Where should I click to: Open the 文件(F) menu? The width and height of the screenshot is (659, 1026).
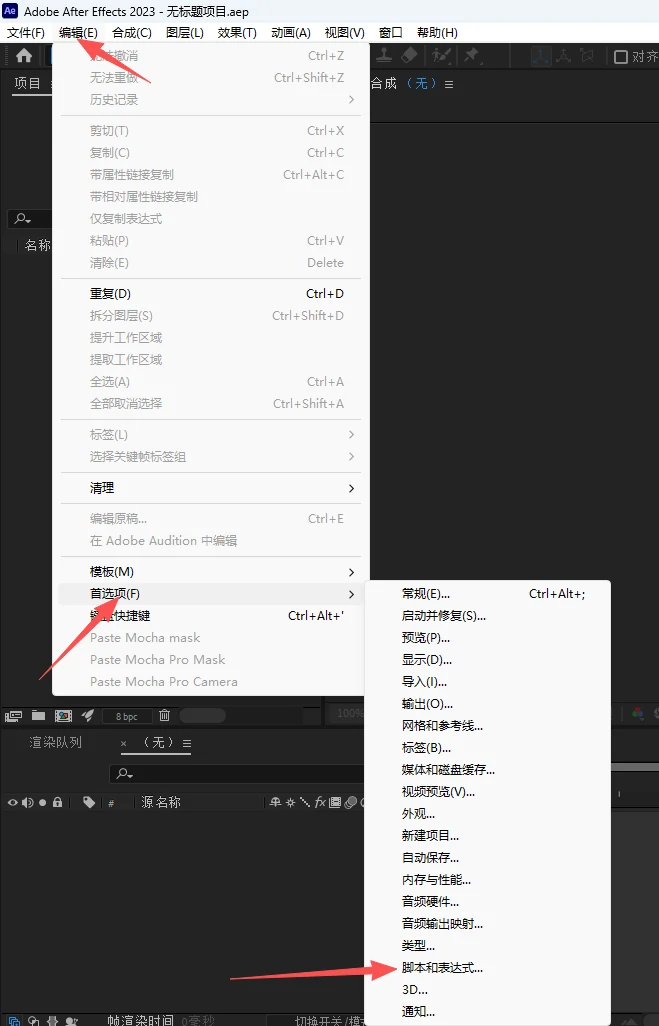26,33
